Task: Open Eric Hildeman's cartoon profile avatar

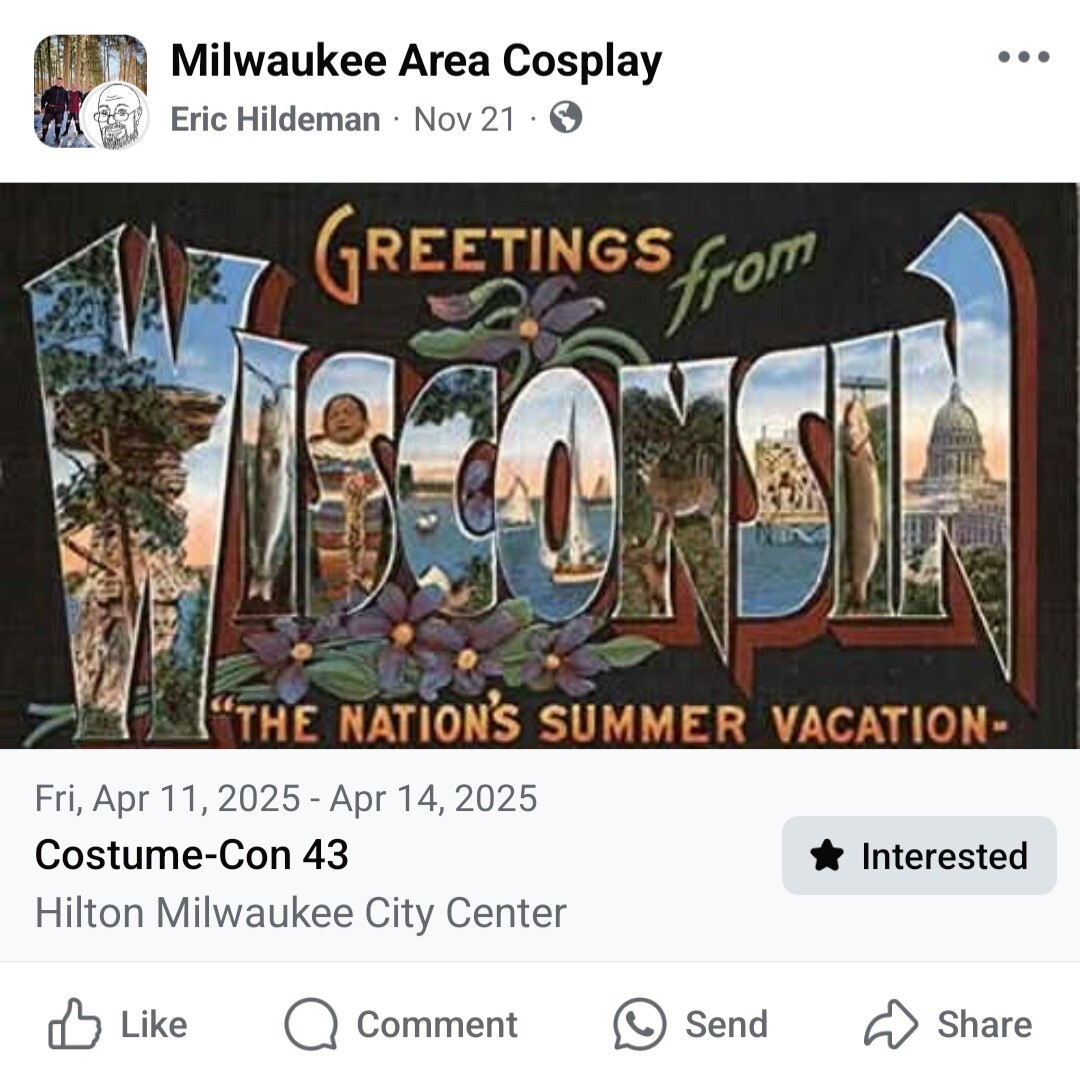Action: [115, 116]
